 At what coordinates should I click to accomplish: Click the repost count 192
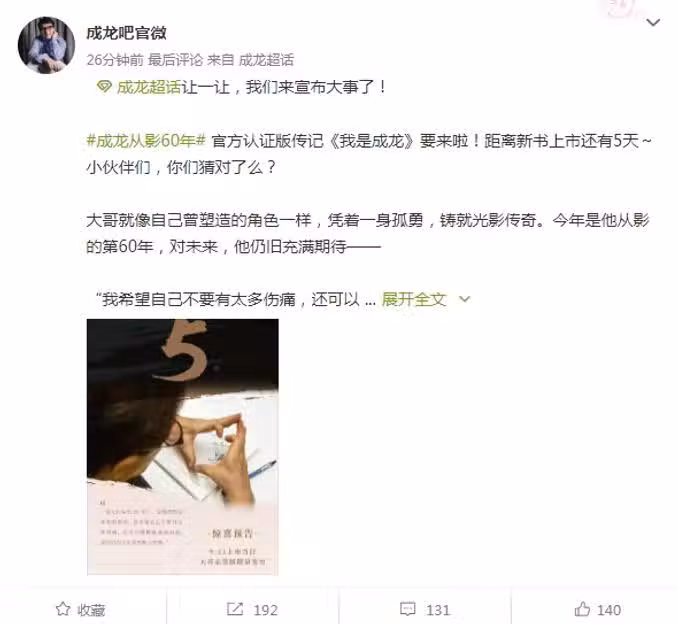265,610
